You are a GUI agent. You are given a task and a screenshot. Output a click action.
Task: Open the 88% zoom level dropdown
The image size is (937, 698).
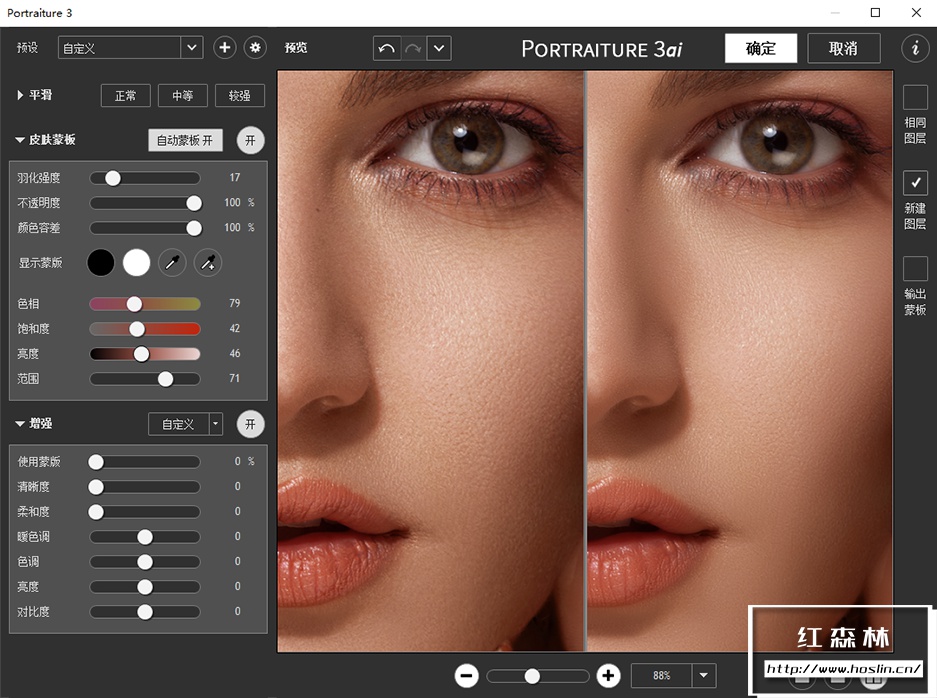coord(705,676)
